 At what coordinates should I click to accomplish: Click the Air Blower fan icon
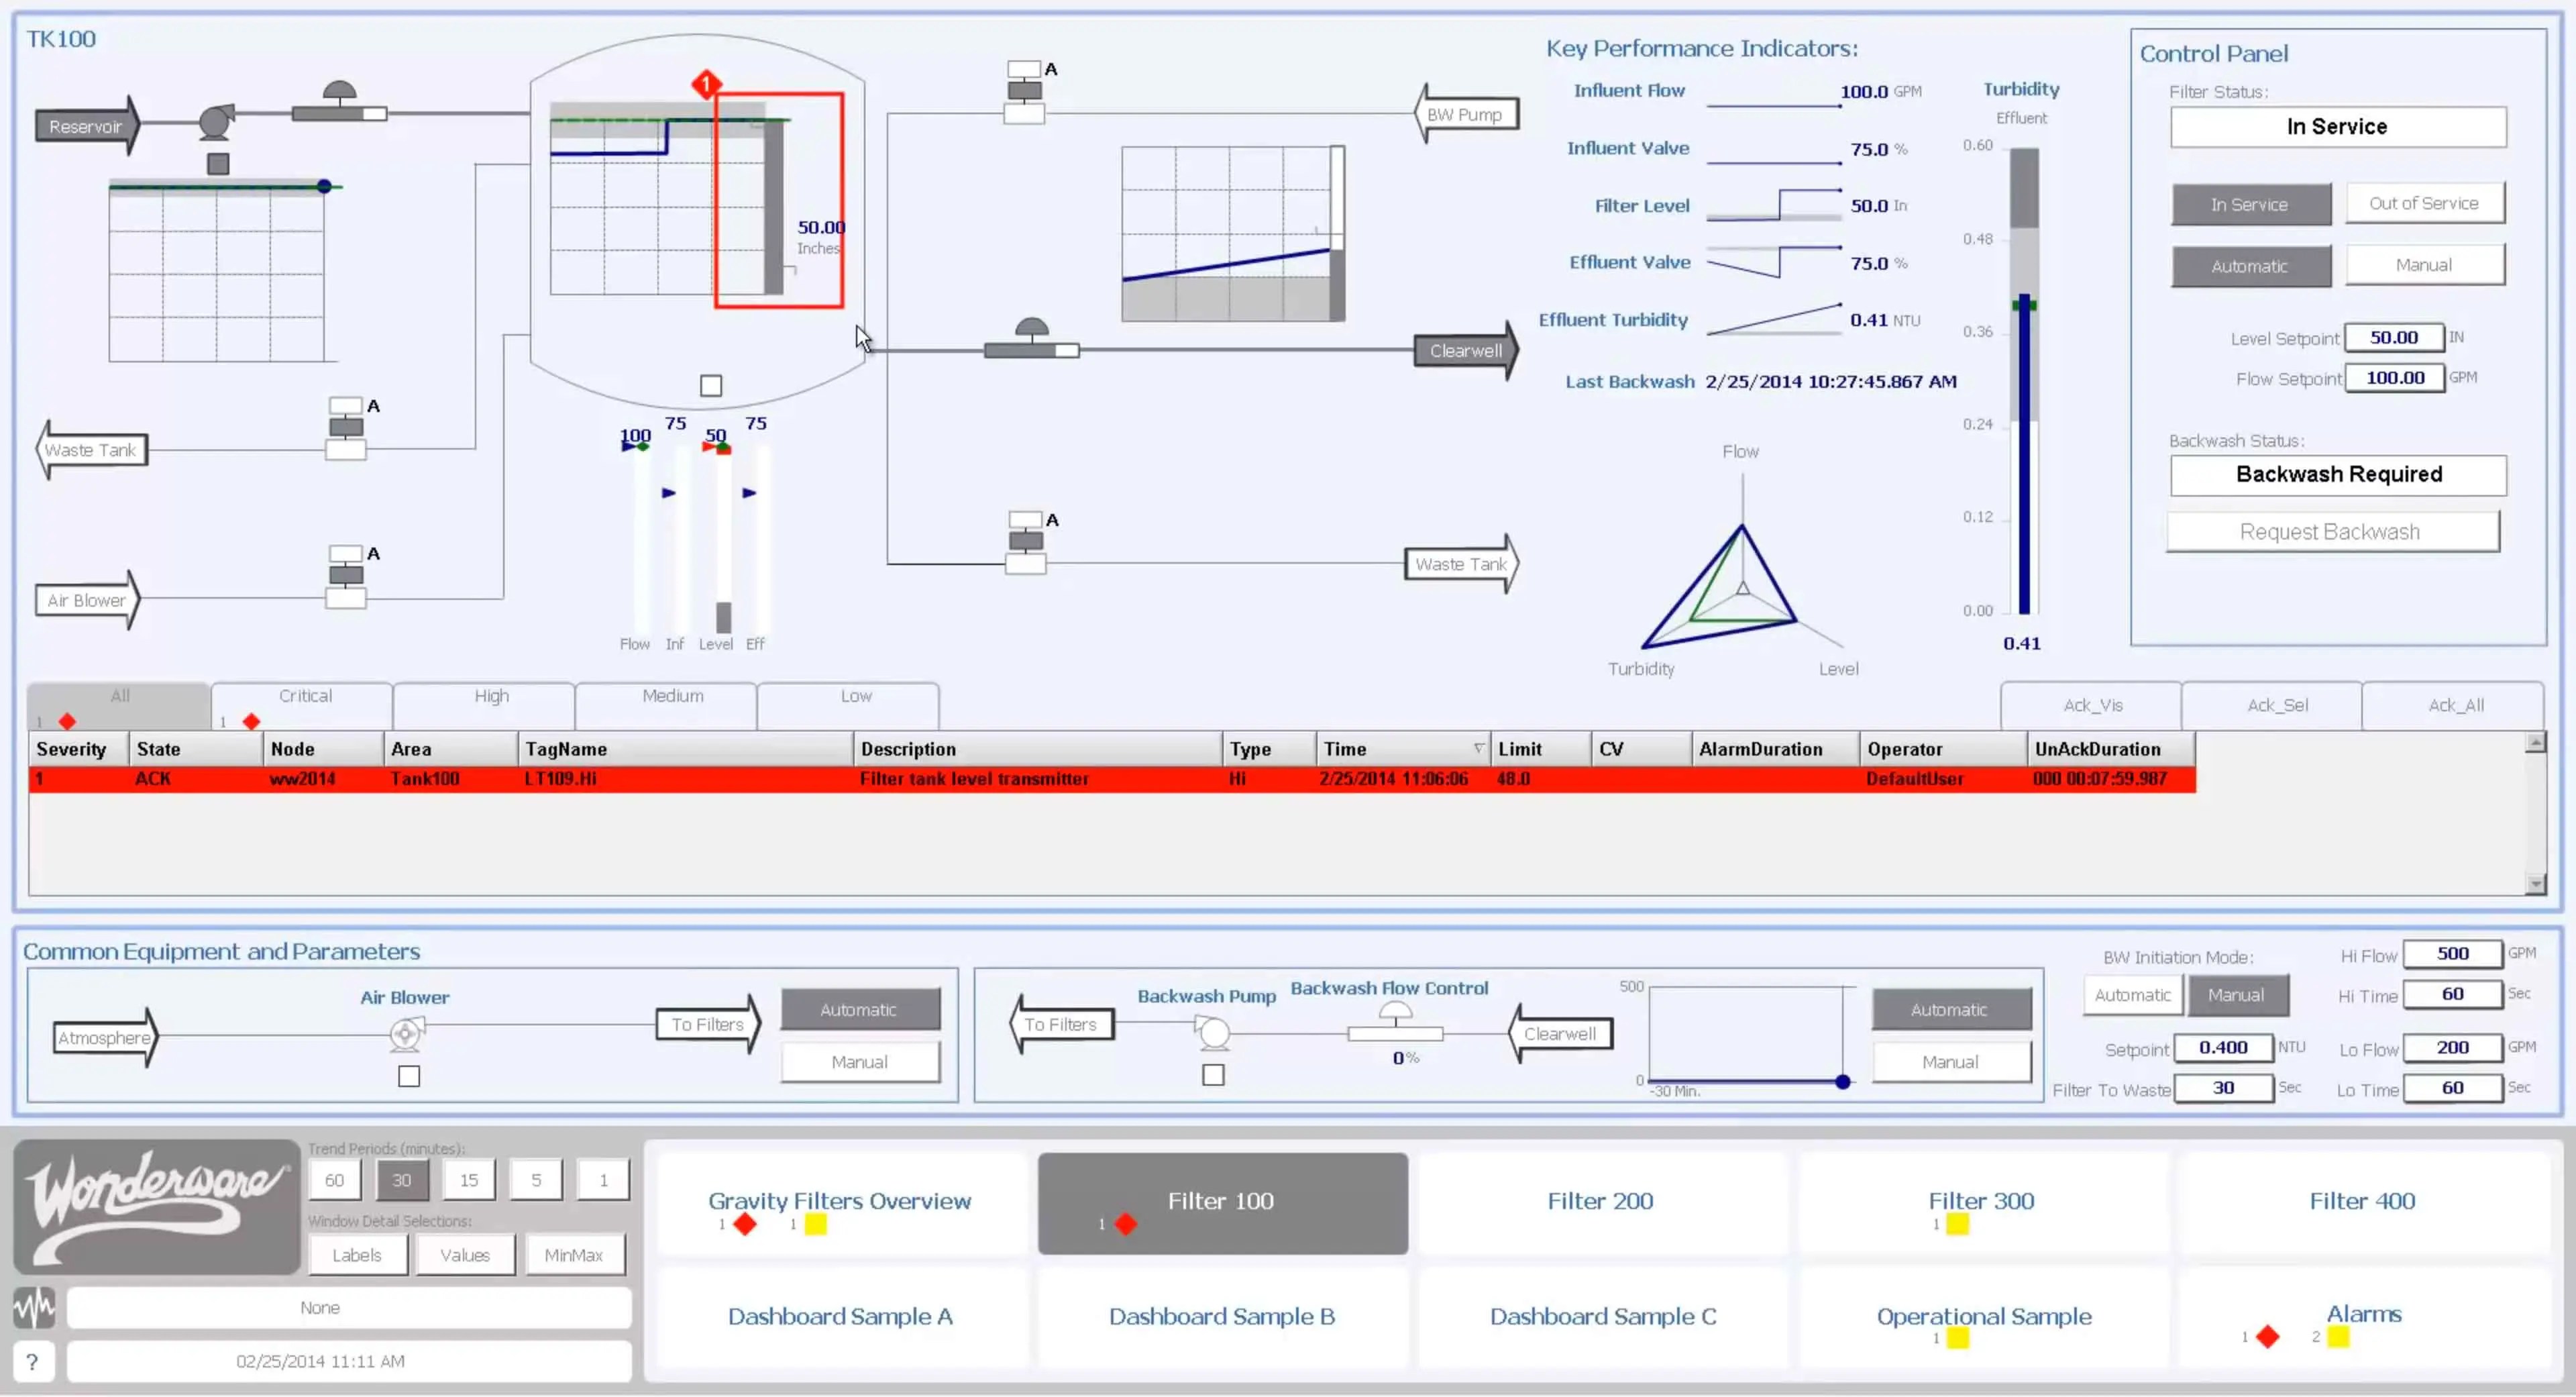click(406, 1033)
